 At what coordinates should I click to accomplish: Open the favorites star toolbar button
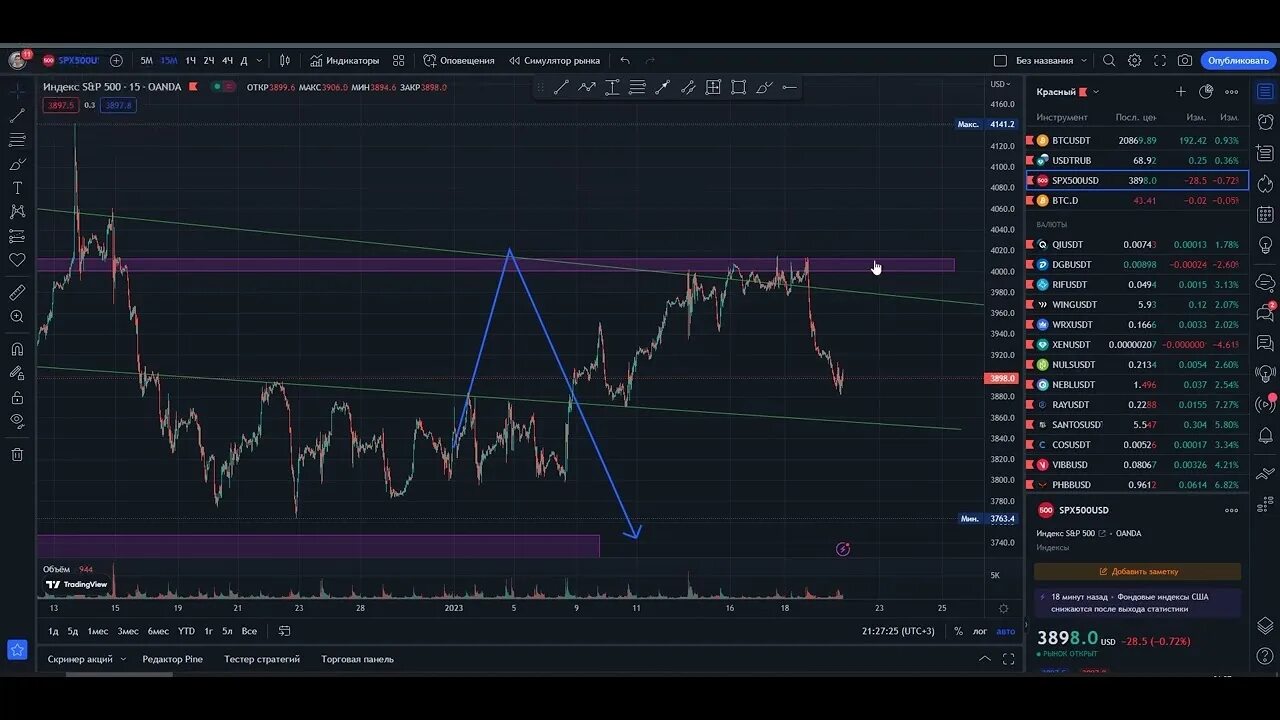pyautogui.click(x=17, y=650)
